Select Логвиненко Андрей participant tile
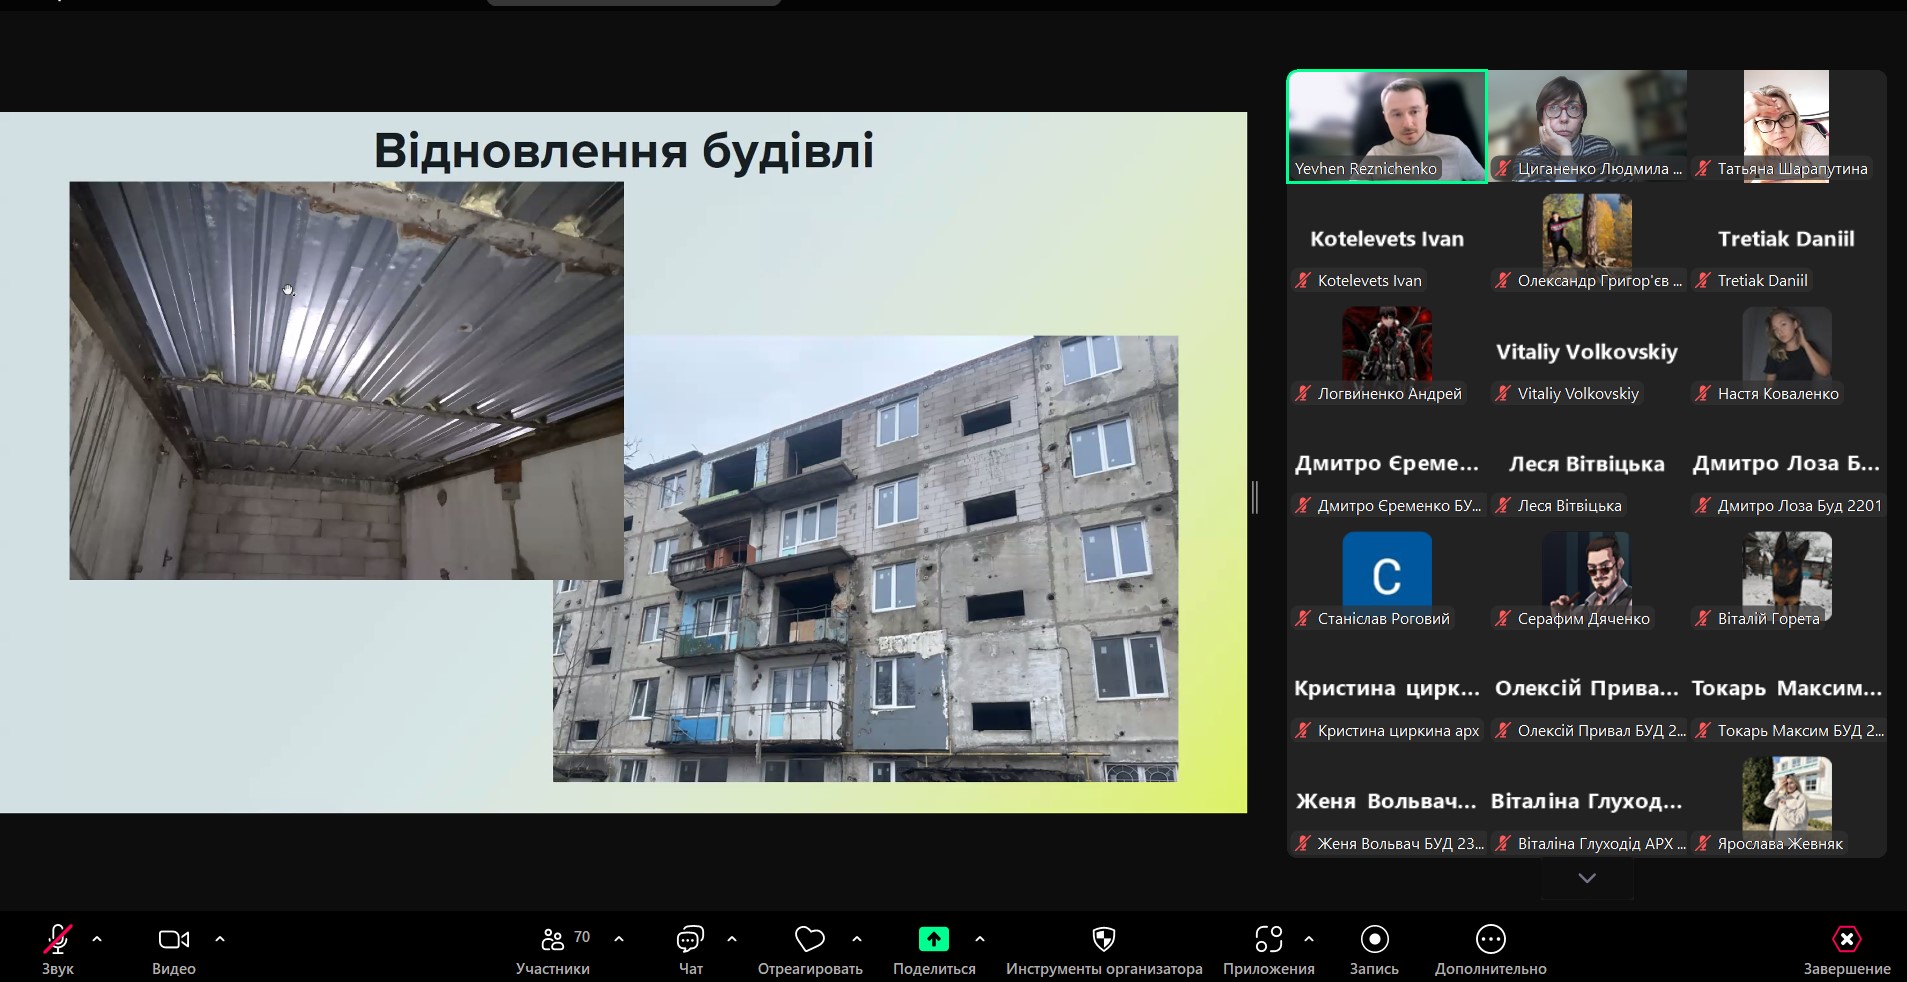 (x=1387, y=352)
